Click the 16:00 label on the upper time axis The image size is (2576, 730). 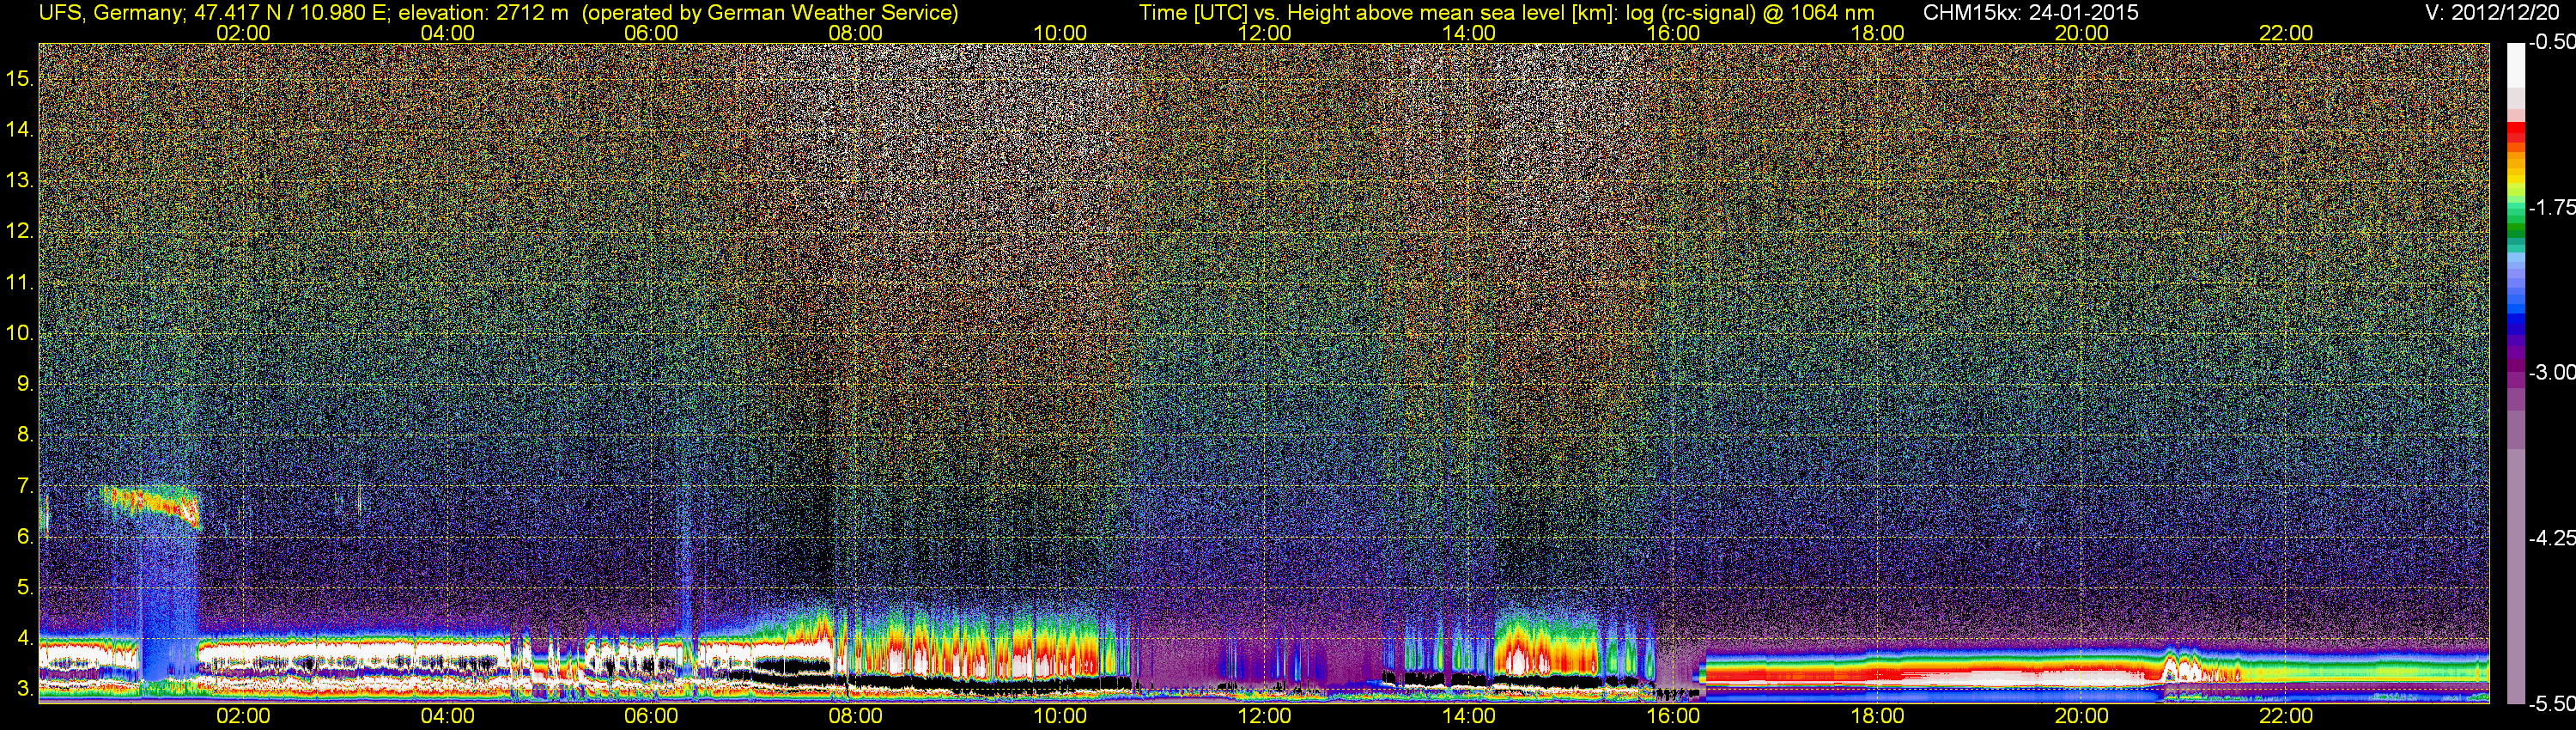coord(1673,33)
